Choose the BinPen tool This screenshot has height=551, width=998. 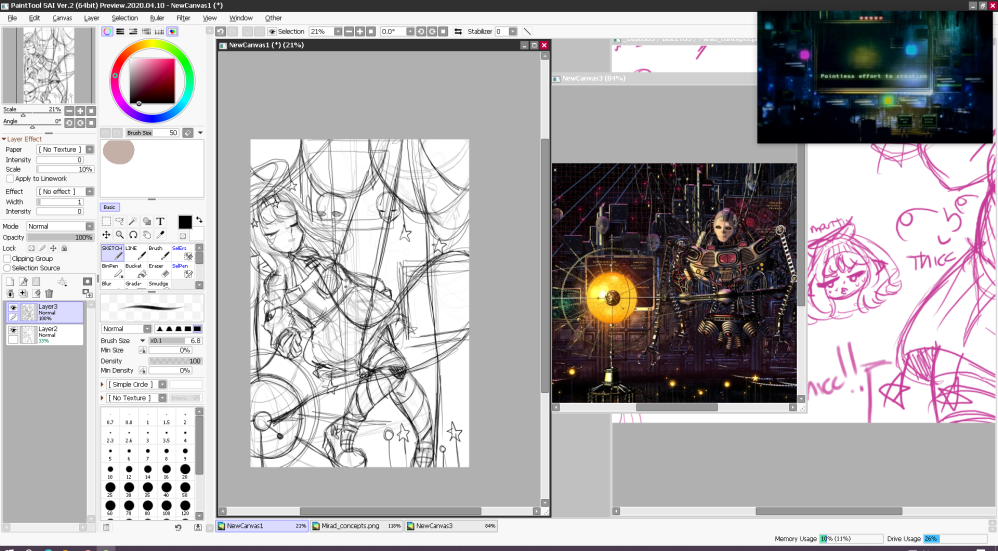112,270
